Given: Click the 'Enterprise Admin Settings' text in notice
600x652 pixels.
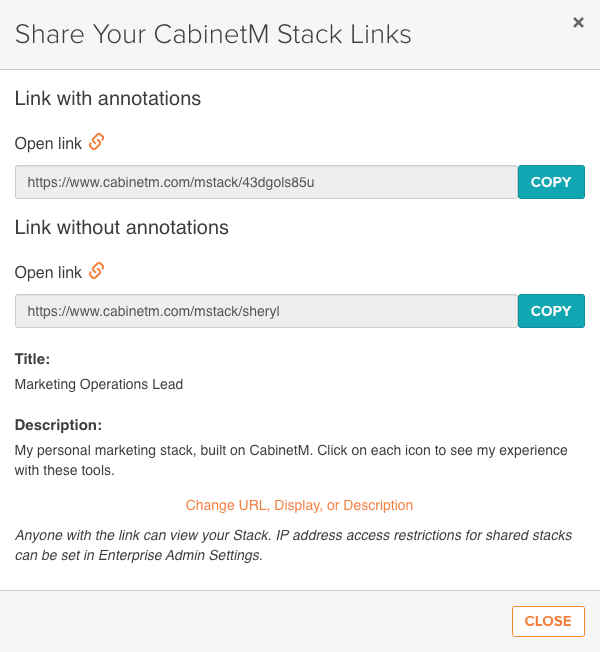Looking at the screenshot, I should (x=180, y=555).
